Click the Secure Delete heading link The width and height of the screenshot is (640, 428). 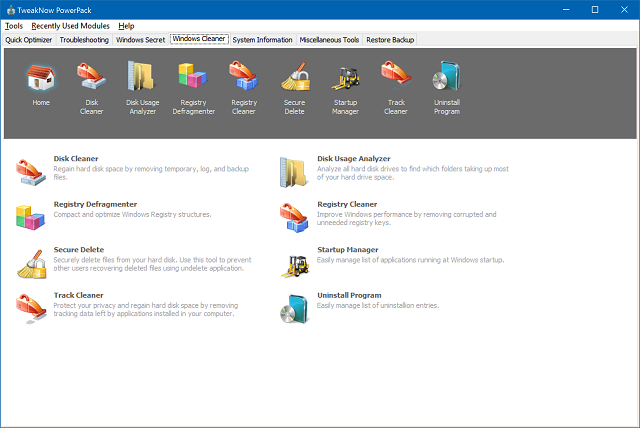click(x=79, y=250)
